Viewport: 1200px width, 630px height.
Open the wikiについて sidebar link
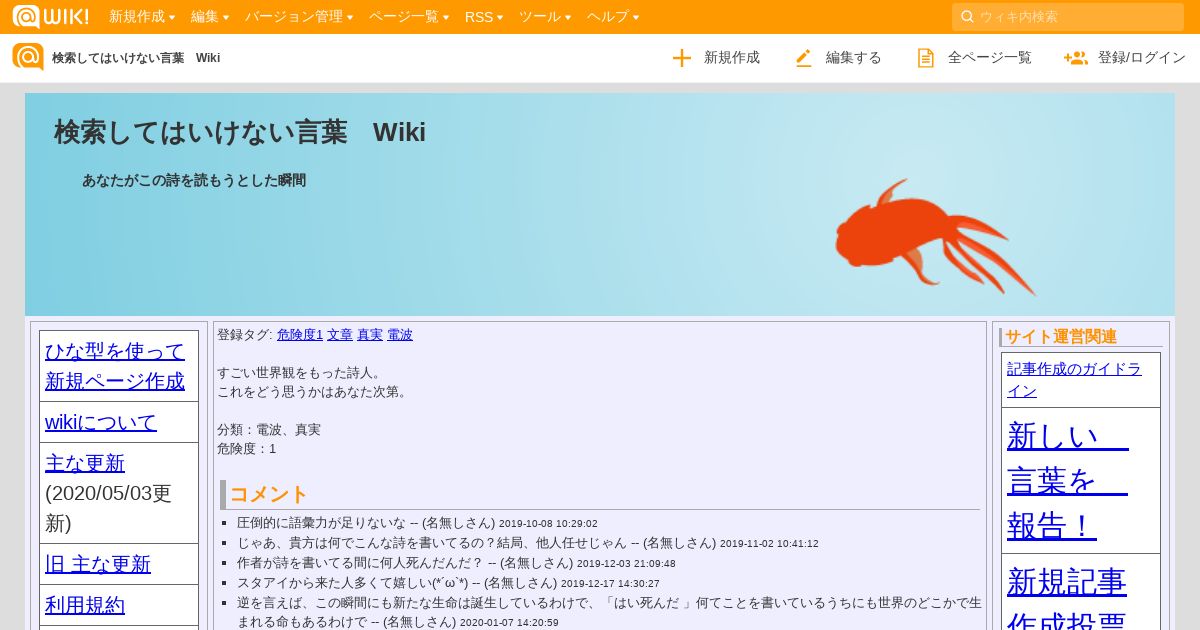101,422
